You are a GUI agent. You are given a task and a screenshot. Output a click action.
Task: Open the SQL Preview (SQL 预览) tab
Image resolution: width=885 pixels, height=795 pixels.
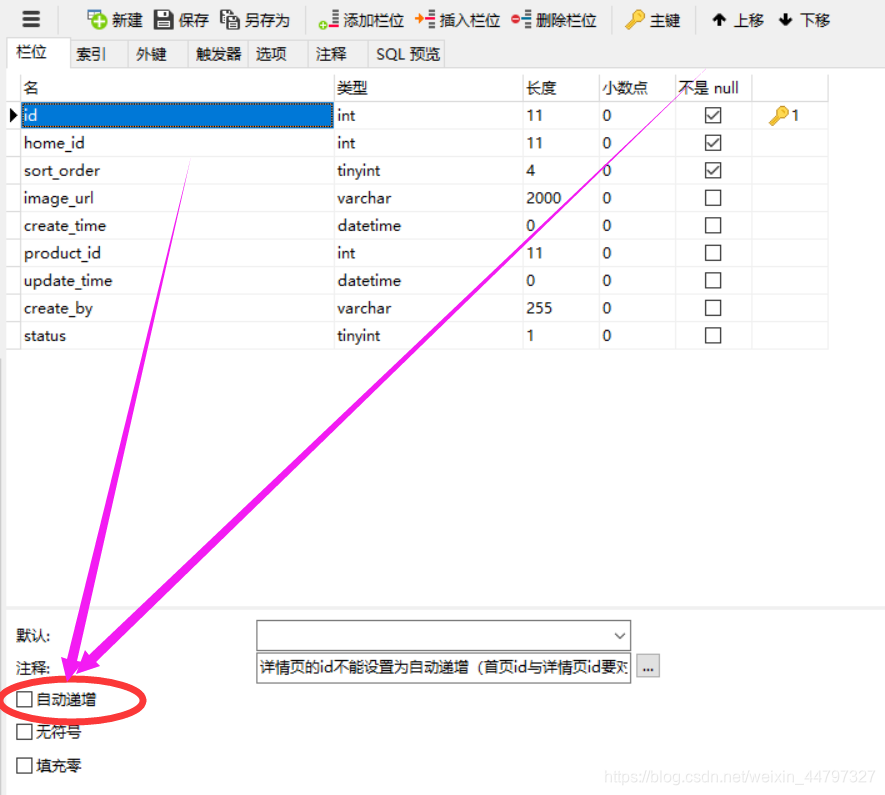407,54
